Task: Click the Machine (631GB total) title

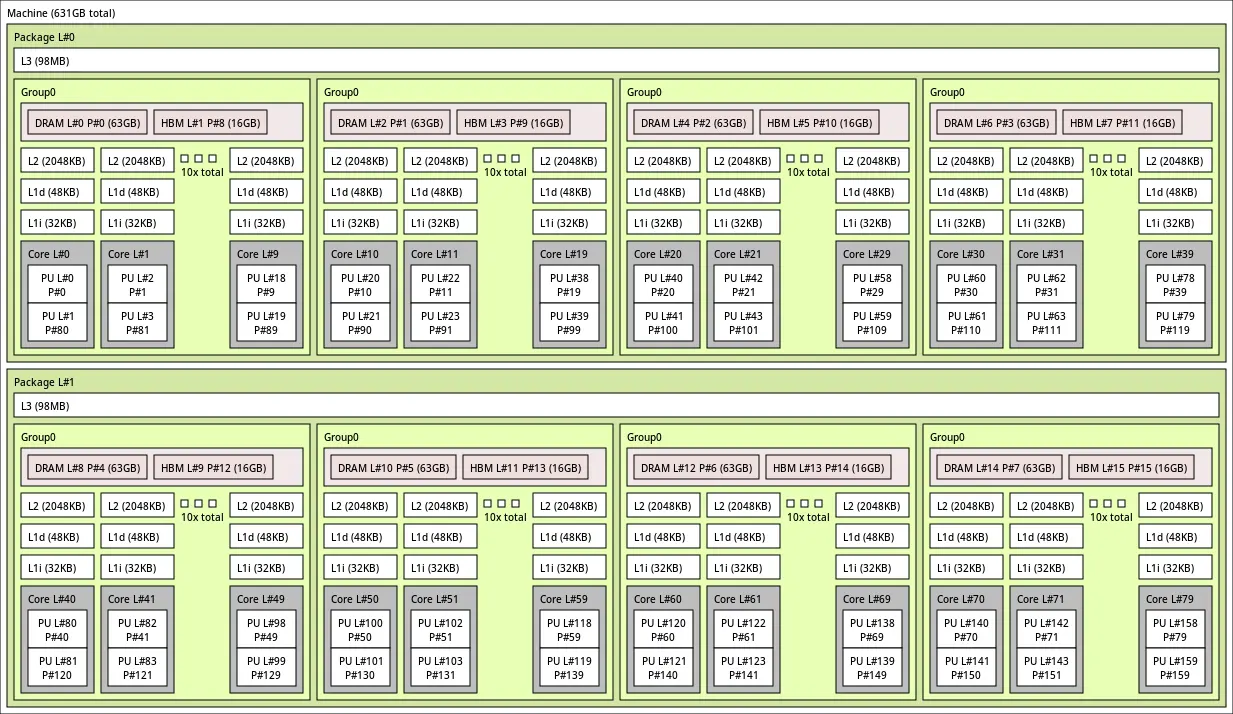Action: click(x=61, y=13)
